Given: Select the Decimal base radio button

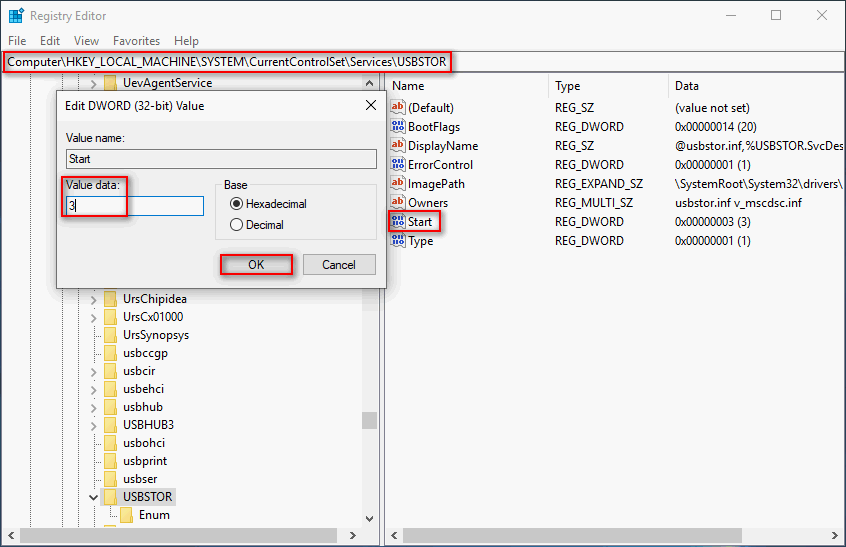Looking at the screenshot, I should 236,224.
